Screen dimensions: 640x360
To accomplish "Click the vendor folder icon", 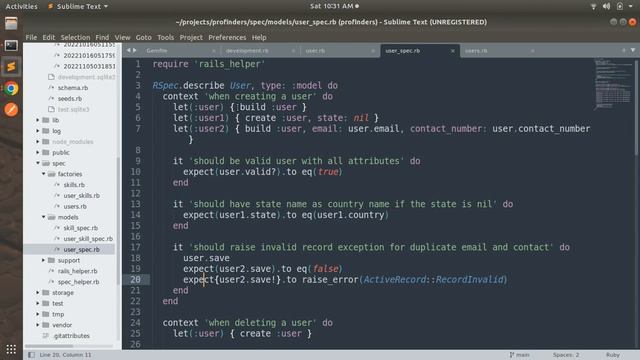I will (x=46, y=325).
